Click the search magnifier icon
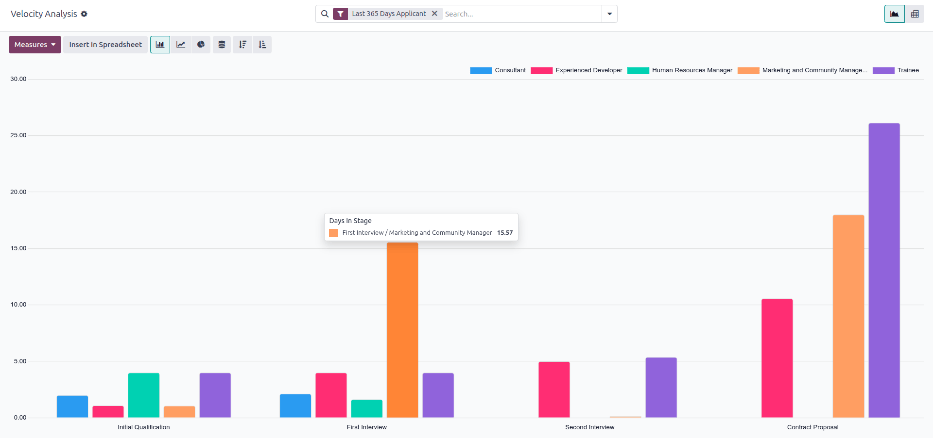This screenshot has width=933, height=438. point(324,14)
